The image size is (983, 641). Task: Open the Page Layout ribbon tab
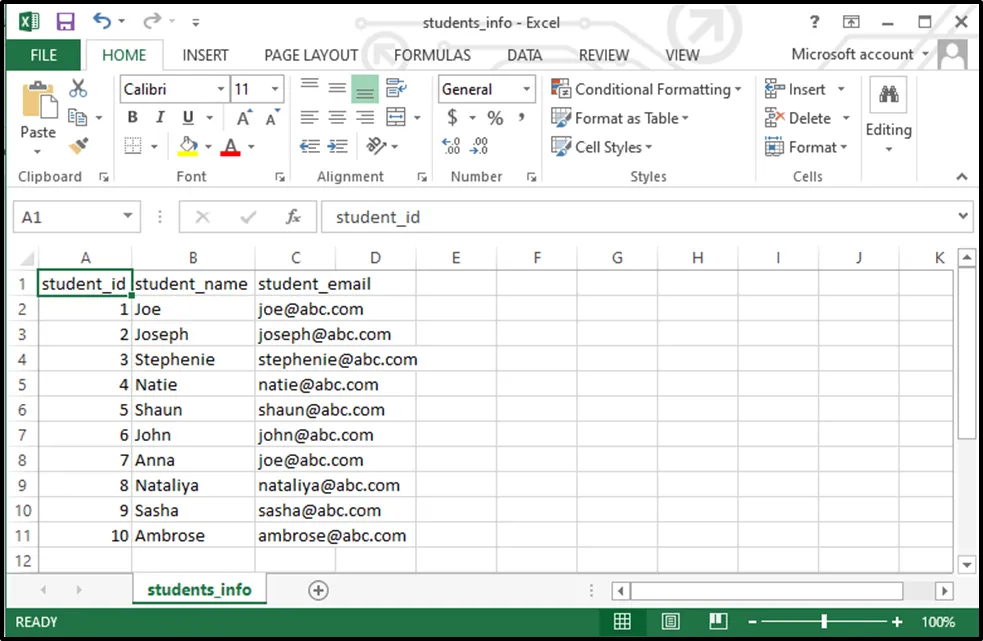tap(310, 55)
